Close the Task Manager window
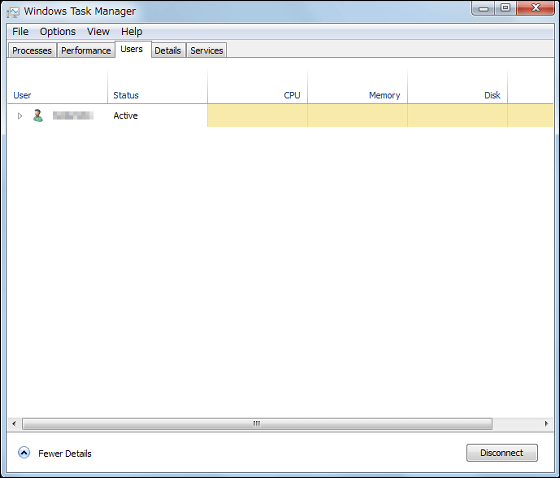The width and height of the screenshot is (560, 478). point(535,8)
